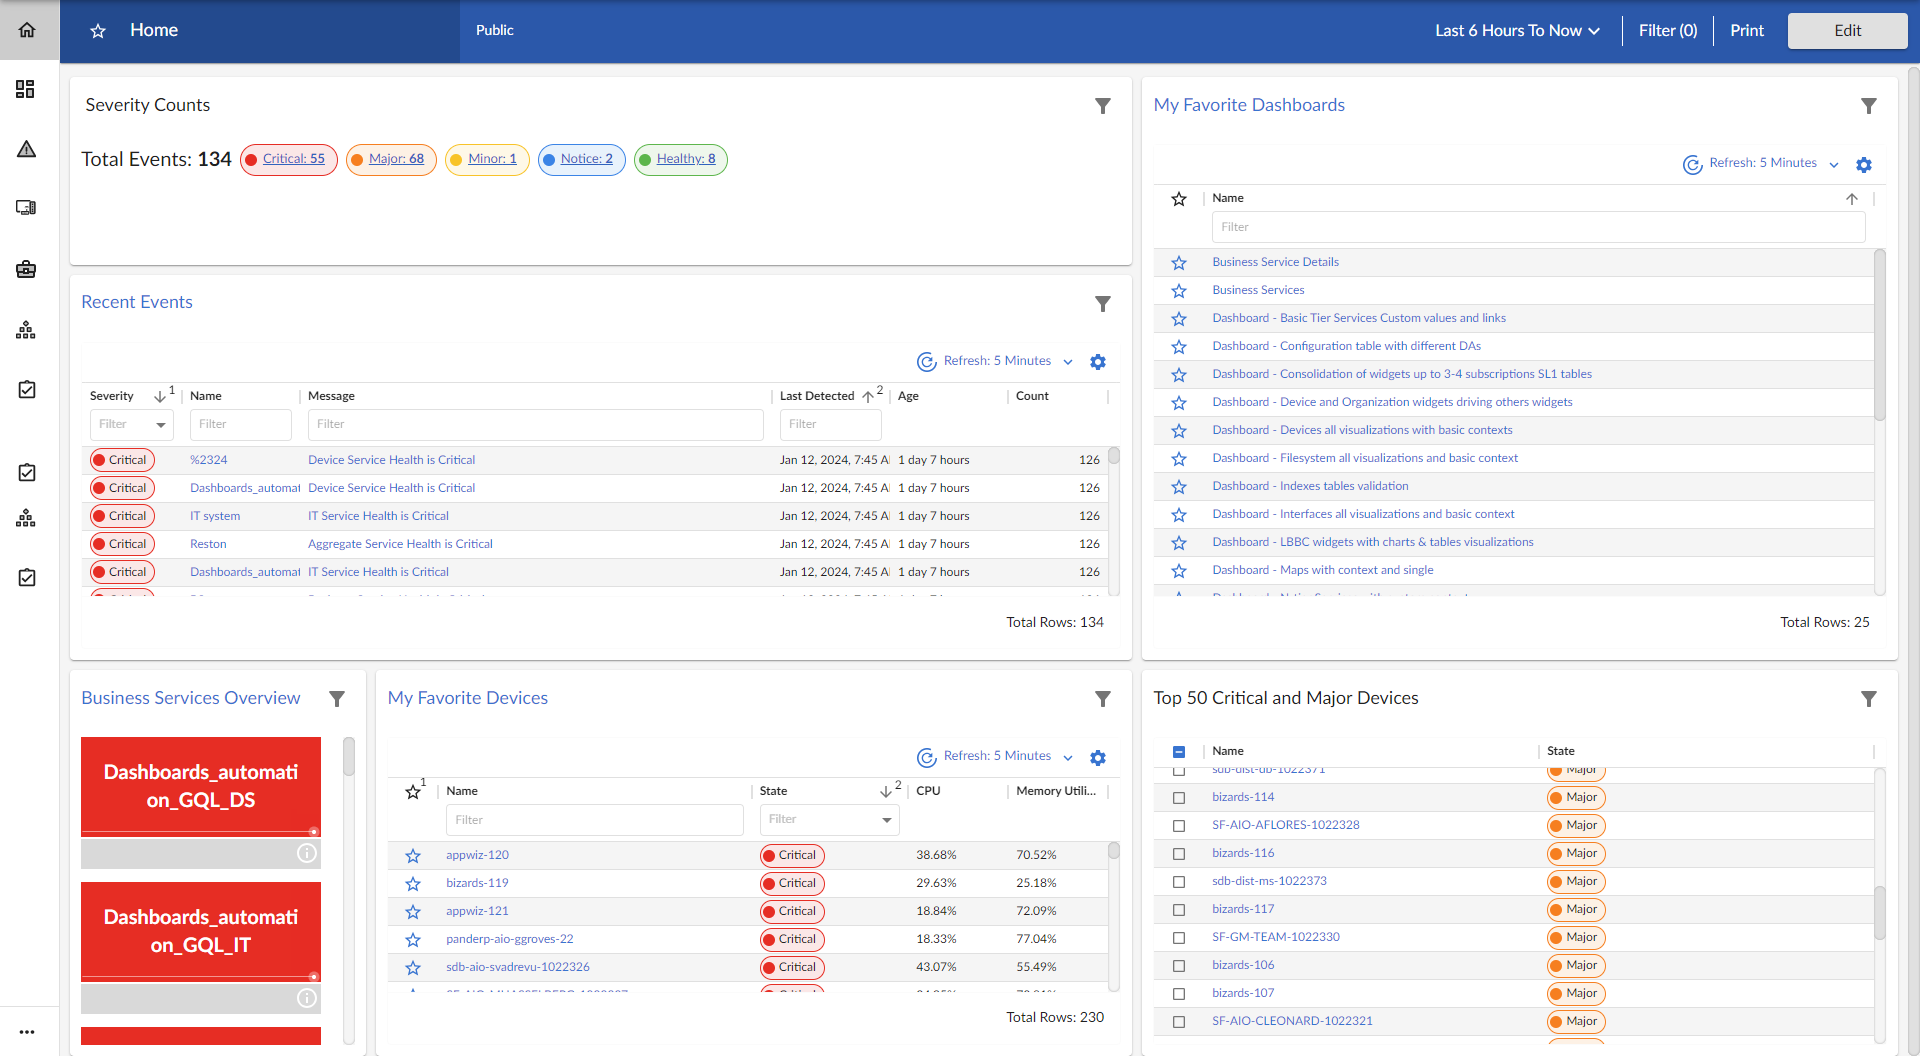Click the Severity Counts filter funnel icon
1920x1056 pixels.
[1102, 106]
